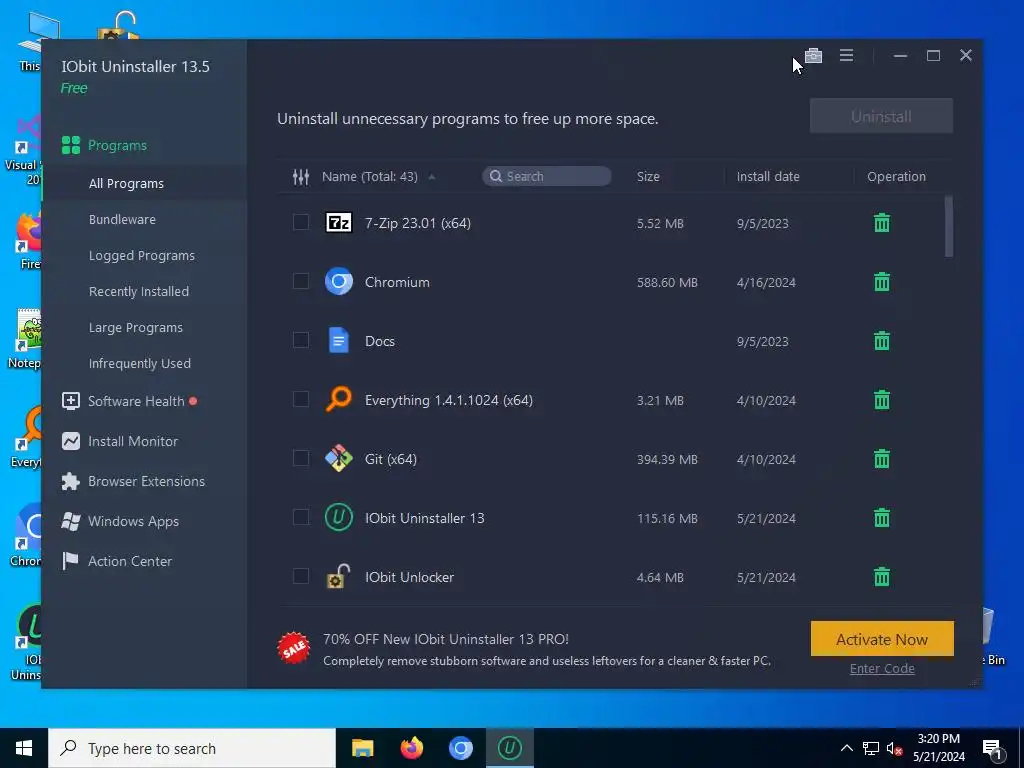Open the hamburger options menu

click(846, 56)
